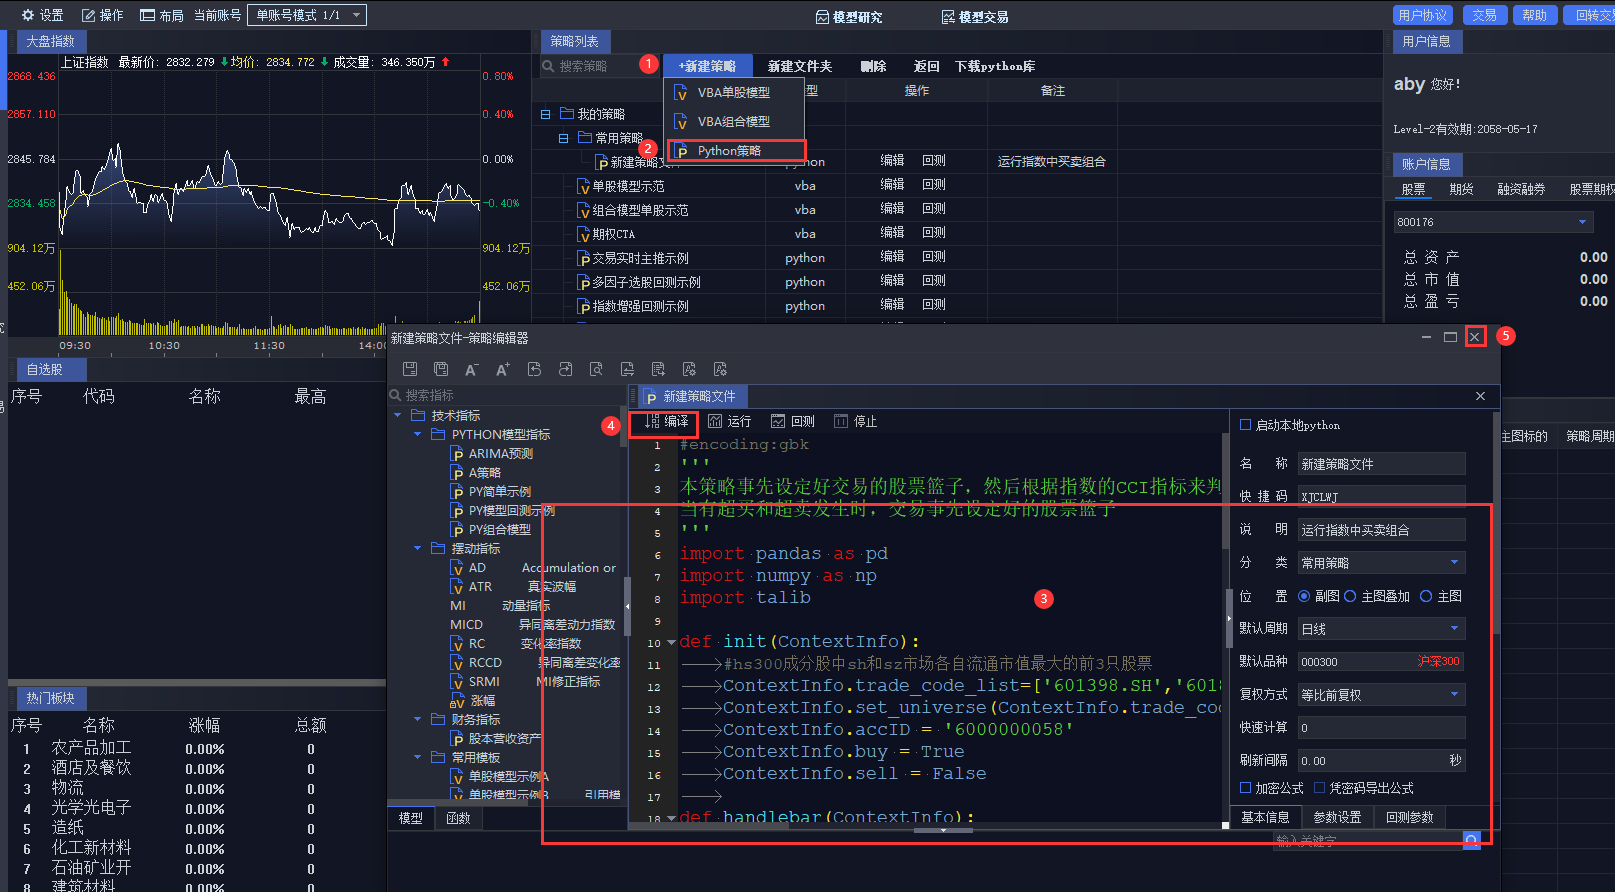This screenshot has height=892, width=1615.
Task: Close the 新建策略文件 editor tab
Action: pos(1480,397)
